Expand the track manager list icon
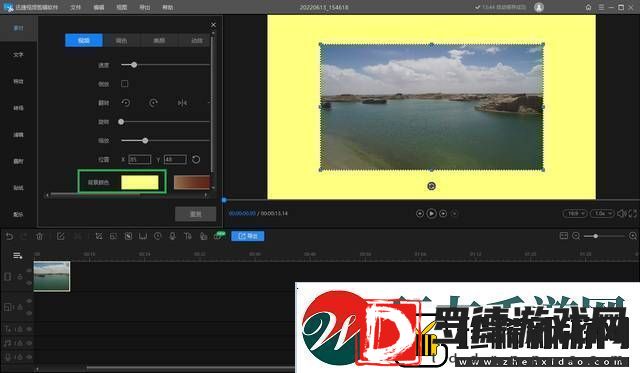The height and width of the screenshot is (373, 640). pyautogui.click(x=18, y=256)
